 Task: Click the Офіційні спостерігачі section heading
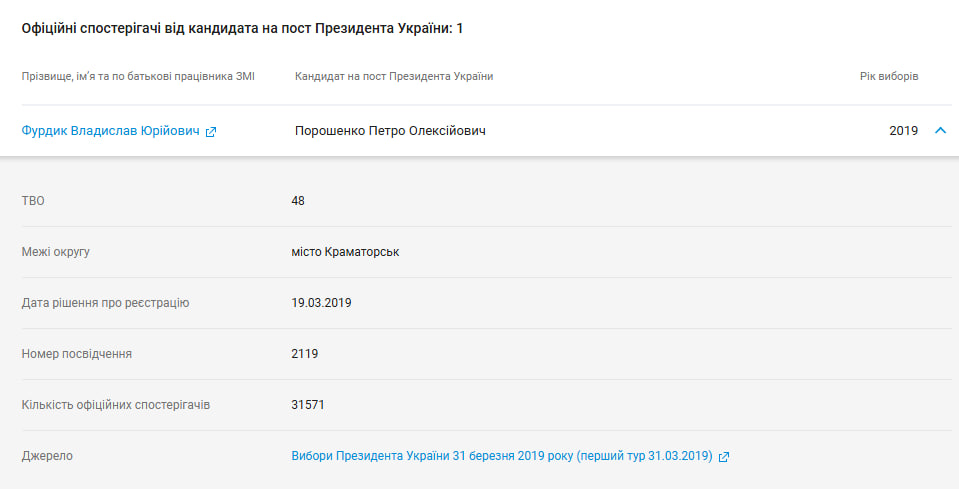point(242,29)
